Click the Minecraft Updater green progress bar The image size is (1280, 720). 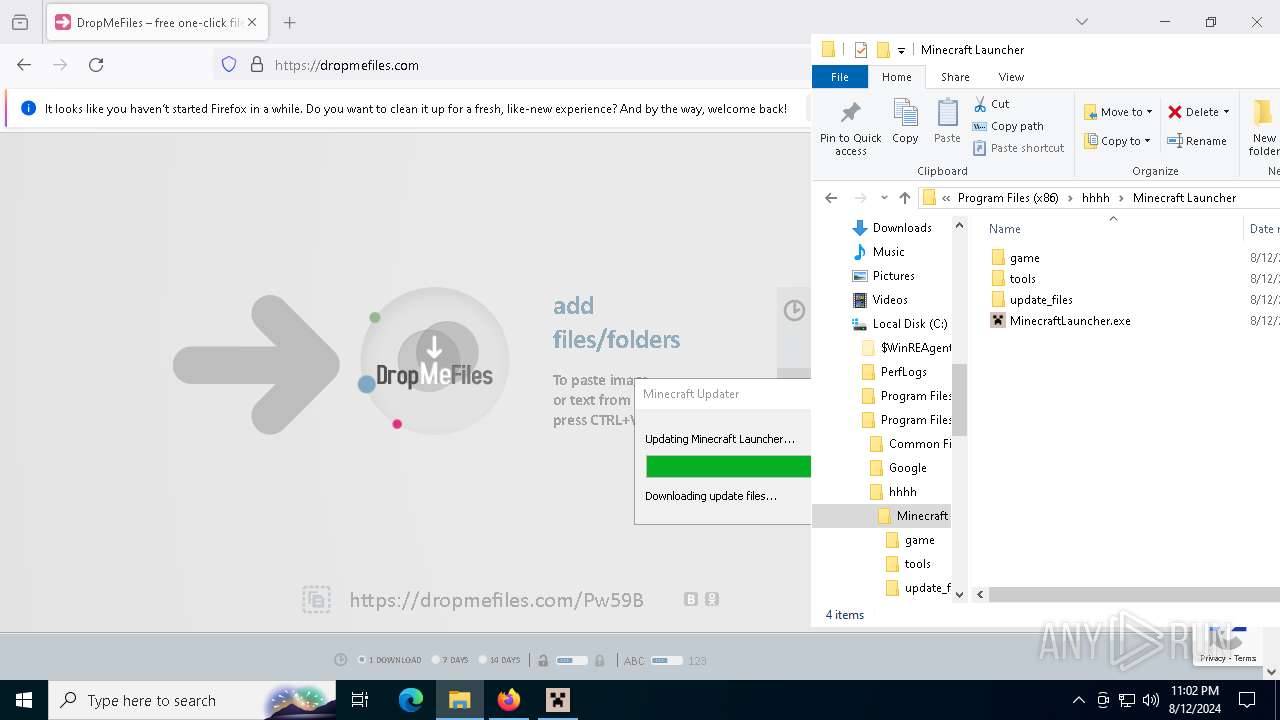tap(728, 466)
